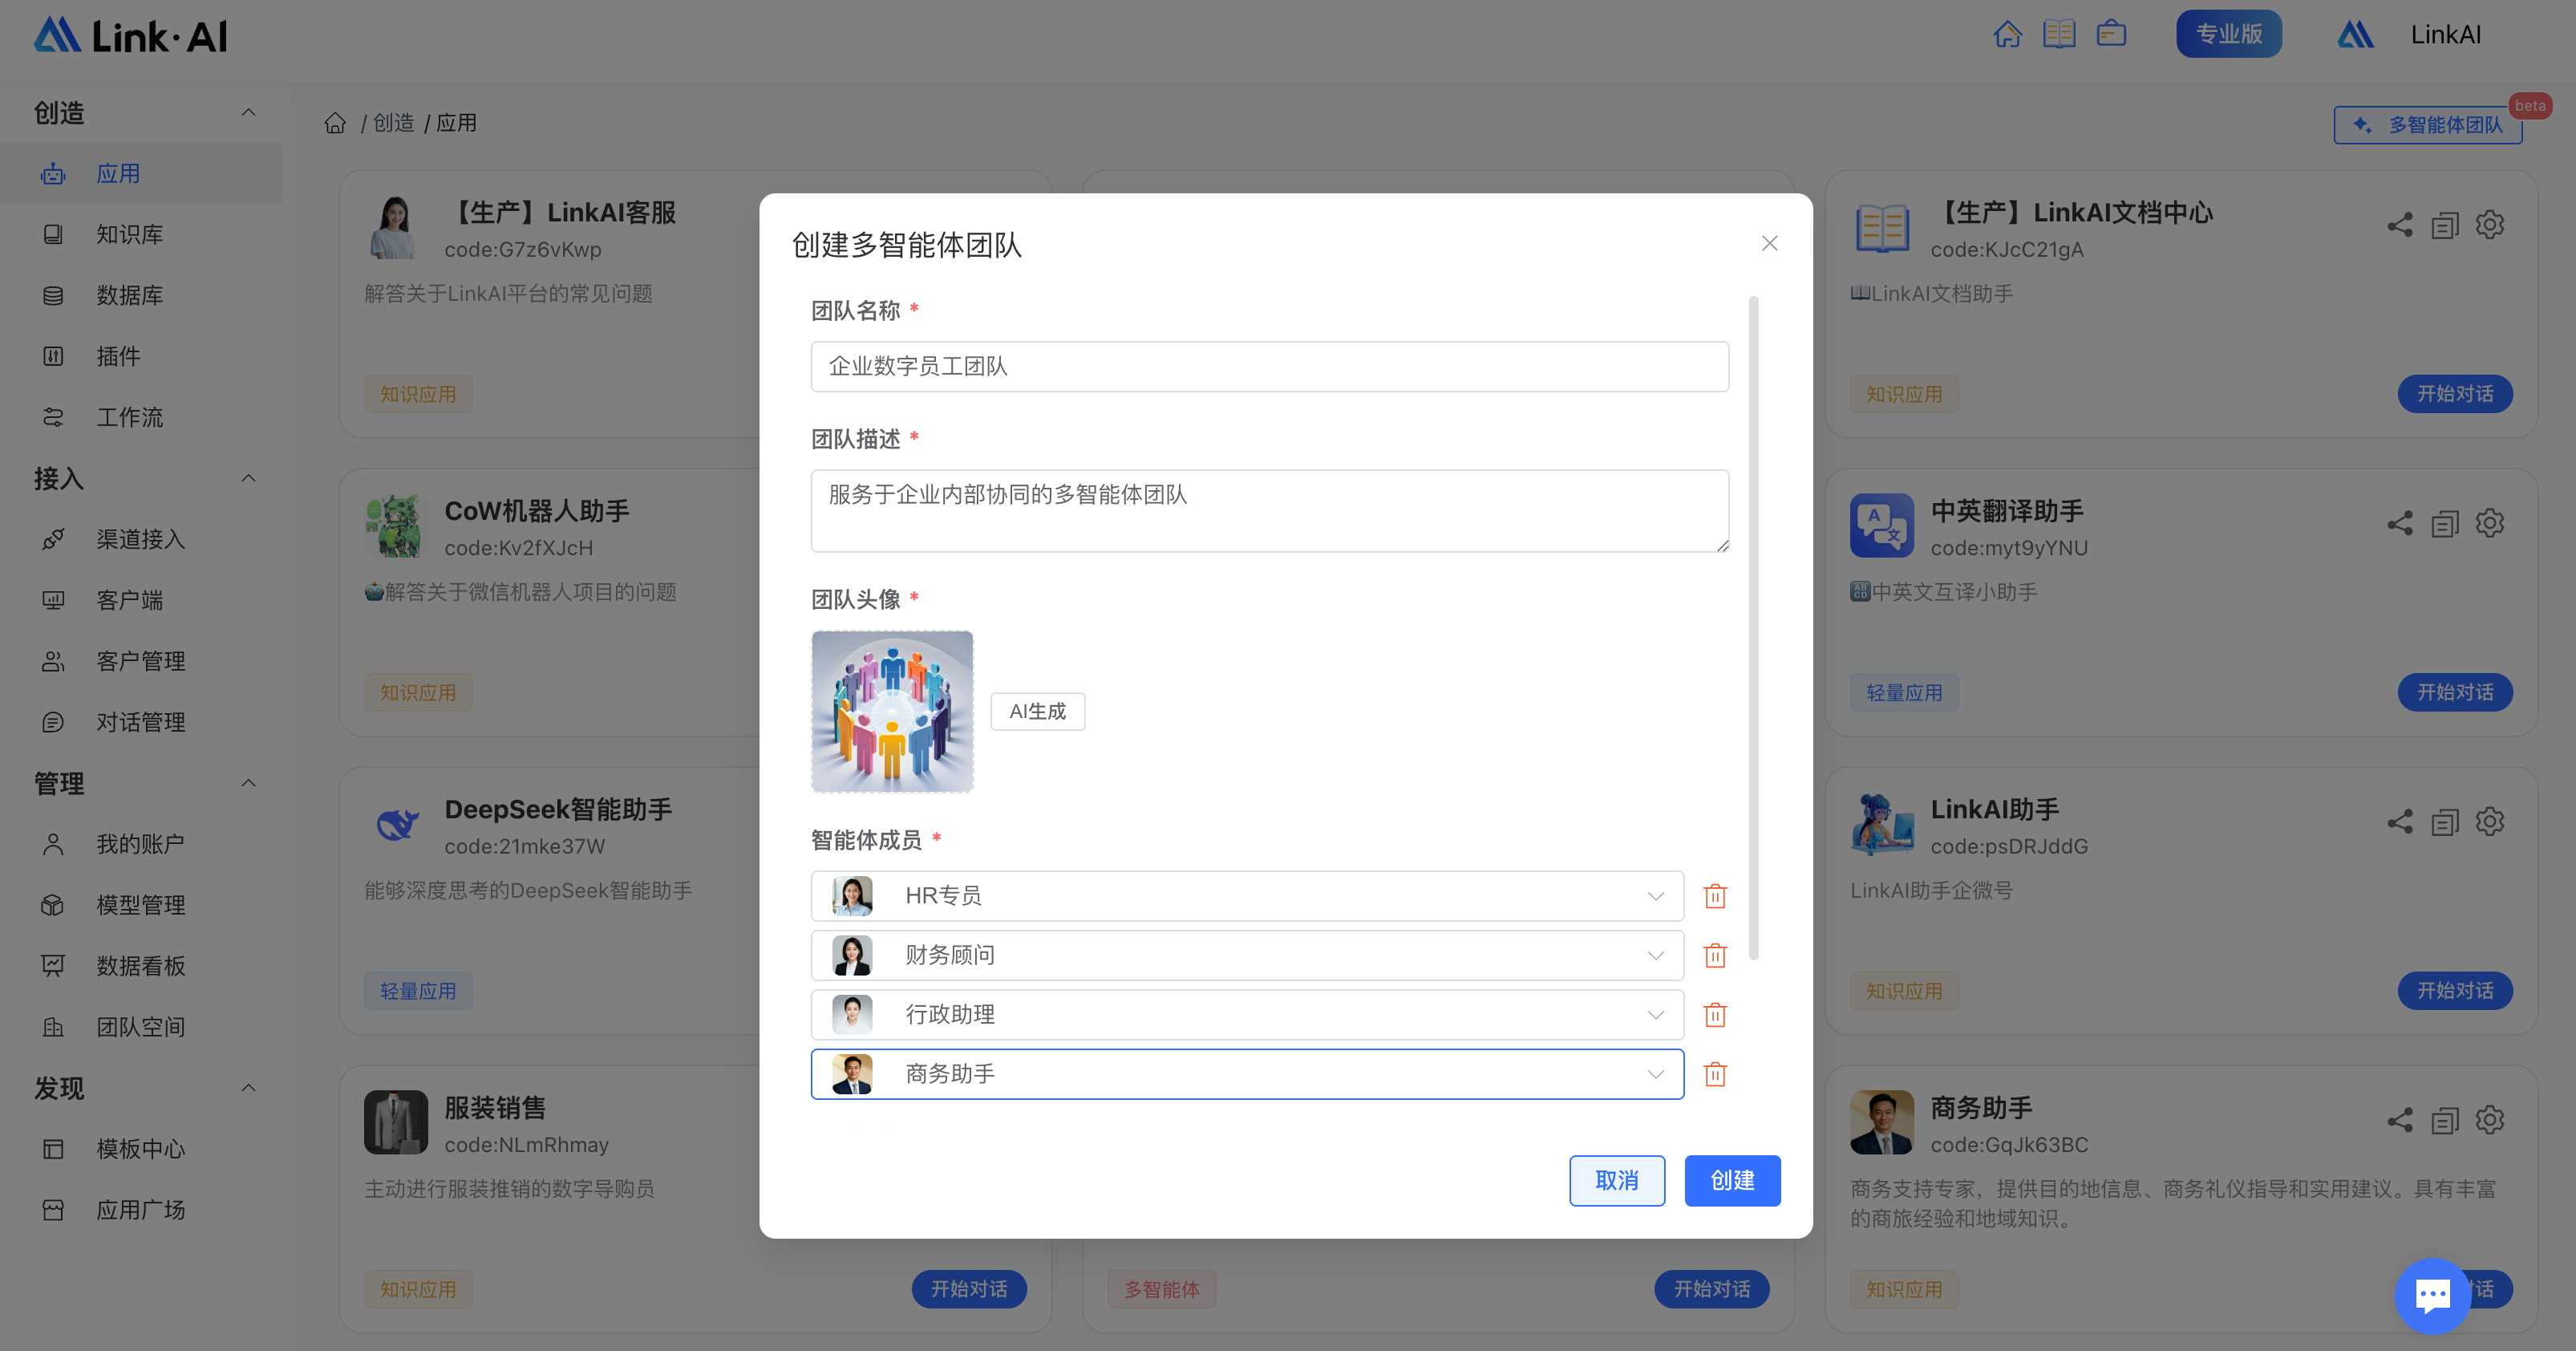Delete the 商务助手 member row
The height and width of the screenshot is (1351, 2576).
(1715, 1074)
